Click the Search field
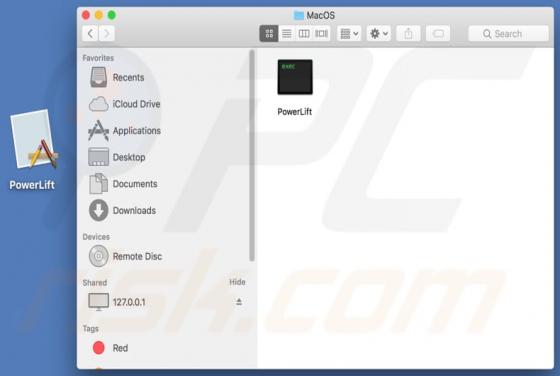 click(508, 34)
